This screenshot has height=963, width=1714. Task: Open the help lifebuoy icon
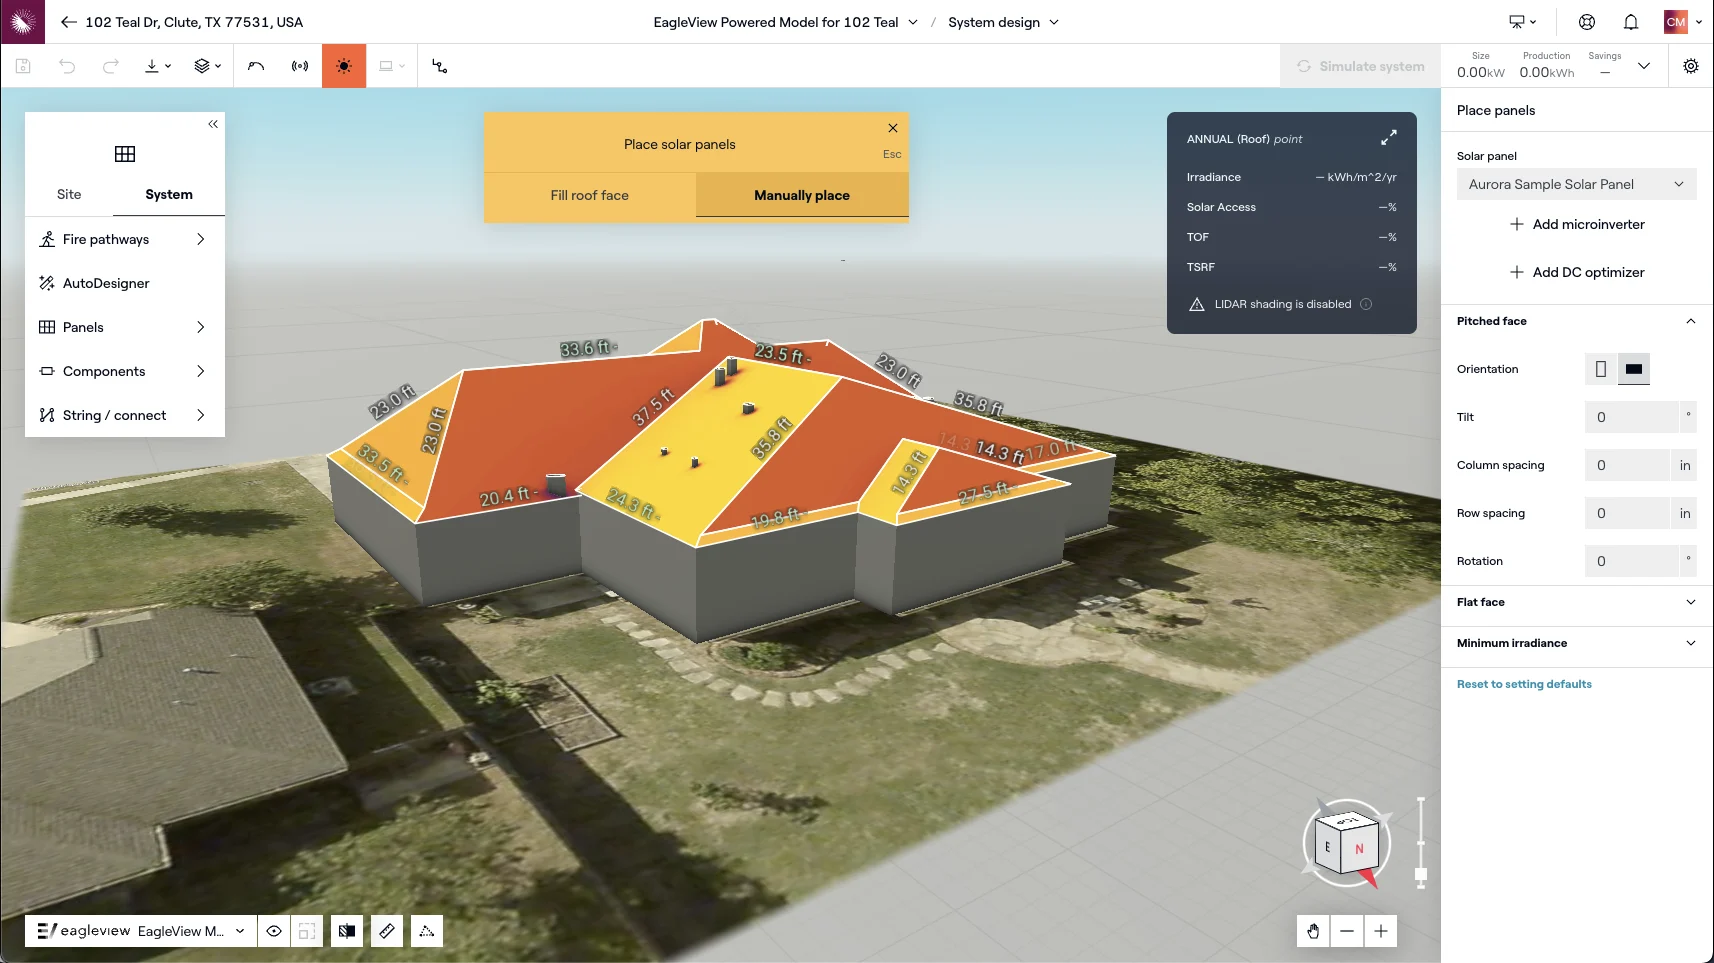[x=1587, y=22]
